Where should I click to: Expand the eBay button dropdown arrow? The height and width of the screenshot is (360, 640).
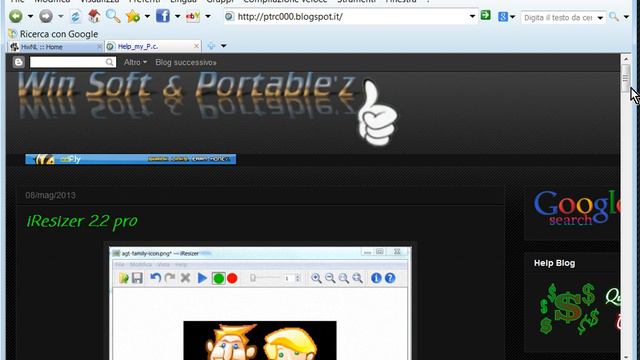coord(208,16)
